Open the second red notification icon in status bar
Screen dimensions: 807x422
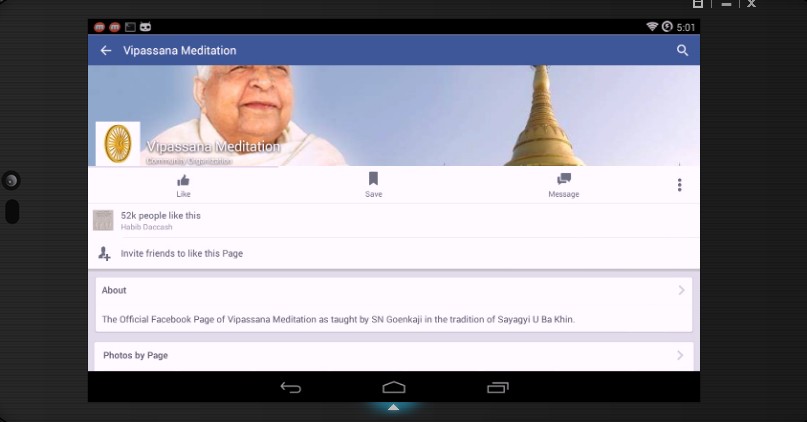(115, 27)
